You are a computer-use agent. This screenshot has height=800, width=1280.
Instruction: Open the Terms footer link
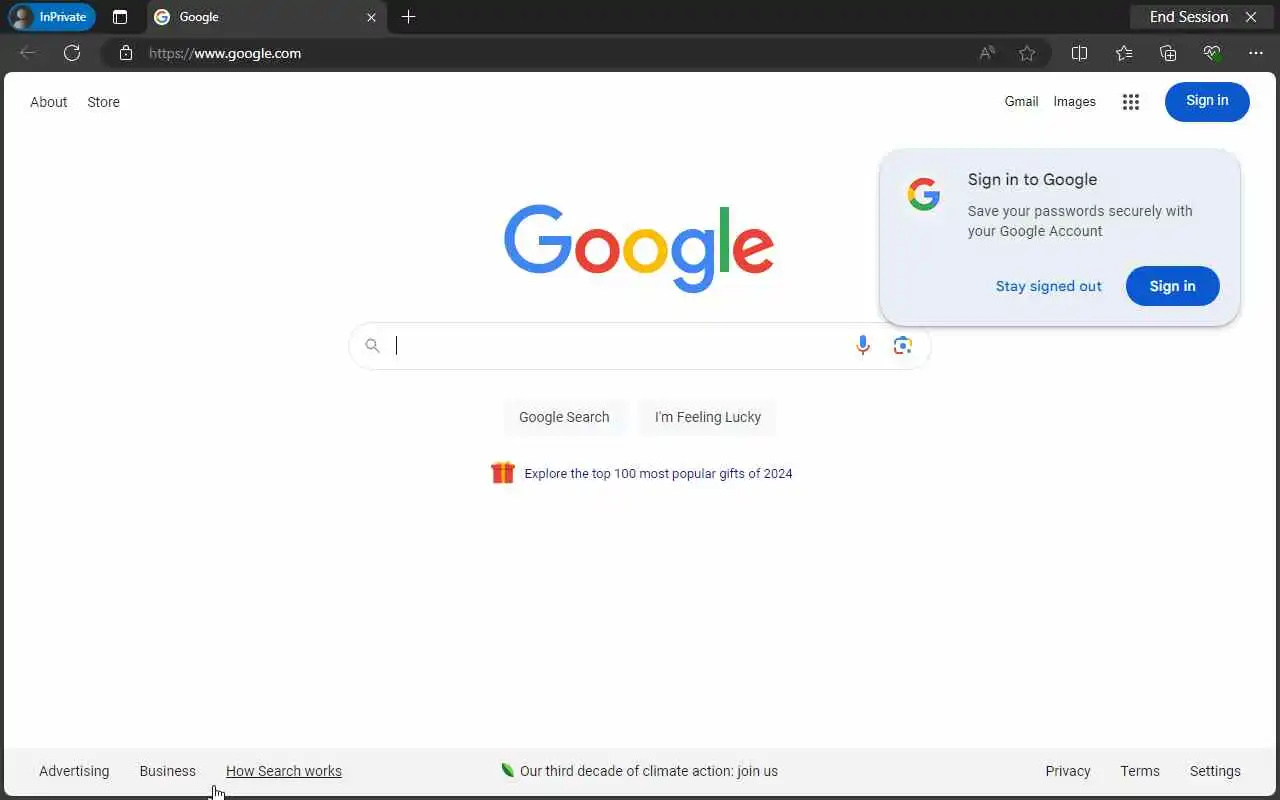tap(1140, 771)
